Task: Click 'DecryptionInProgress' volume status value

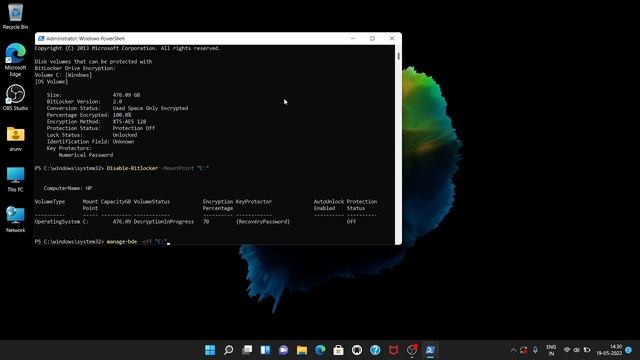Action: click(164, 222)
